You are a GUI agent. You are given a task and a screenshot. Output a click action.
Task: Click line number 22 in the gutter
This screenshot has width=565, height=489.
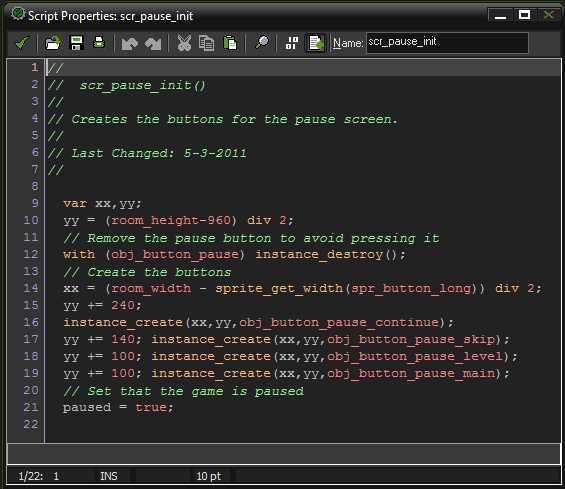coord(31,424)
